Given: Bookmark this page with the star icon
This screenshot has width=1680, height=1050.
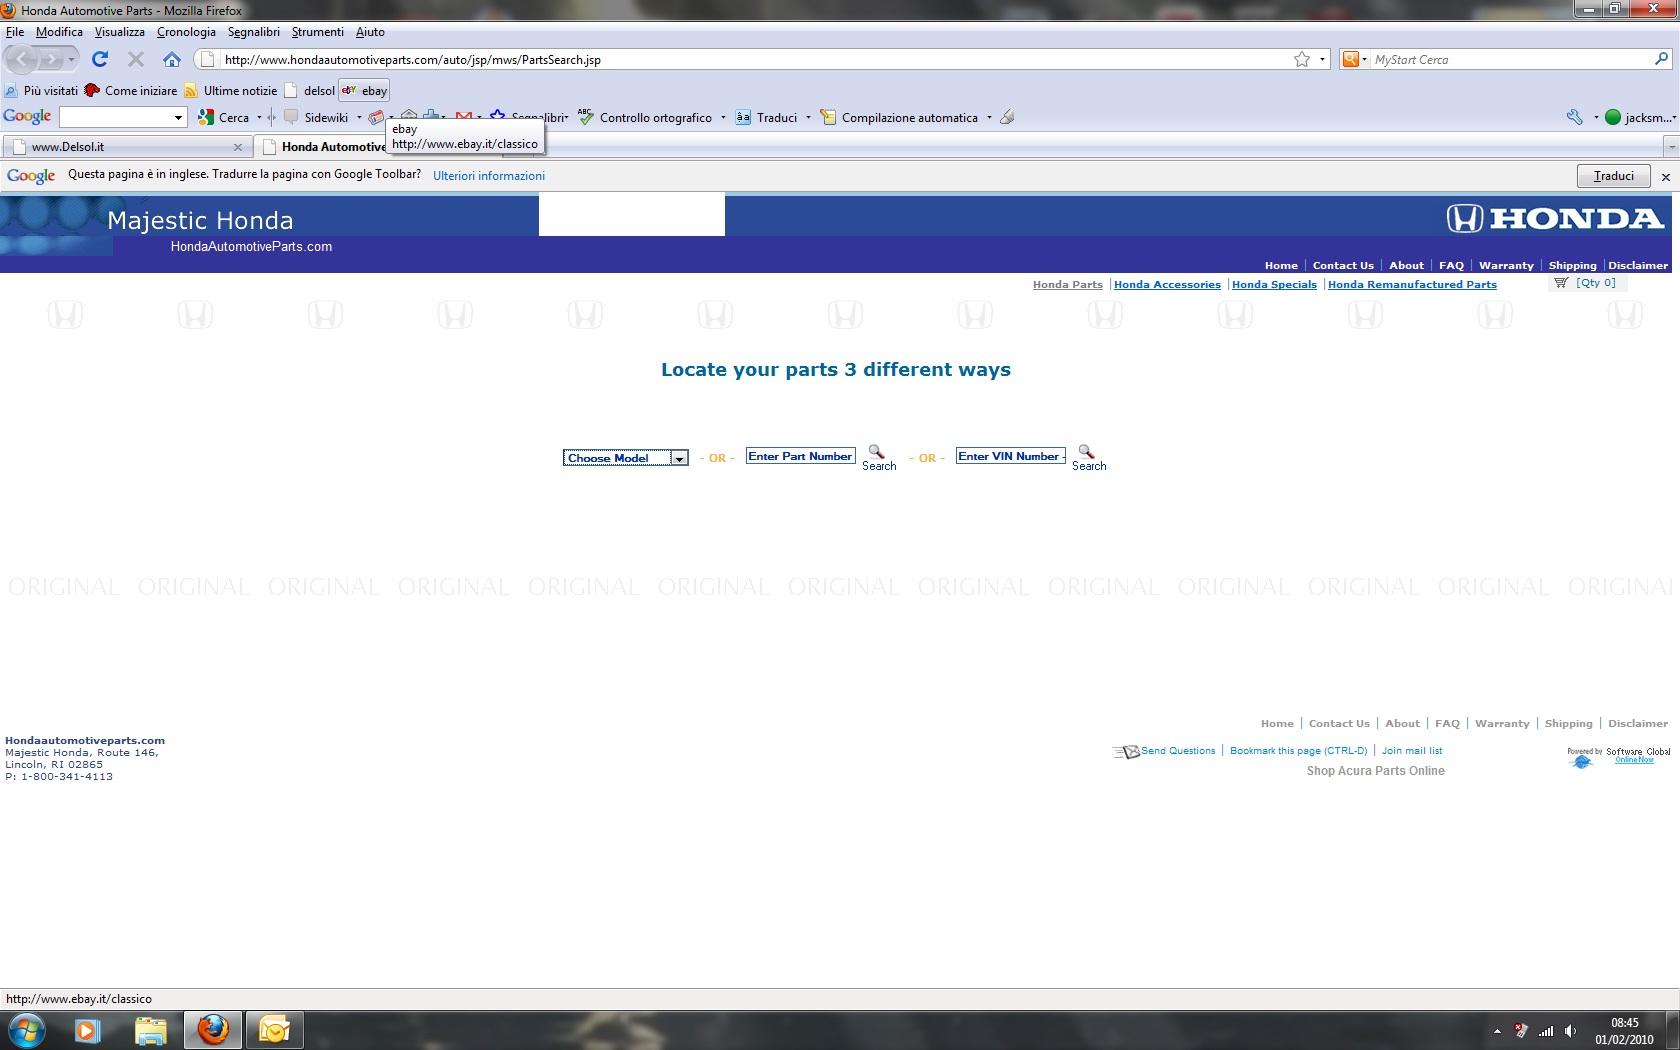Looking at the screenshot, I should pos(1302,60).
